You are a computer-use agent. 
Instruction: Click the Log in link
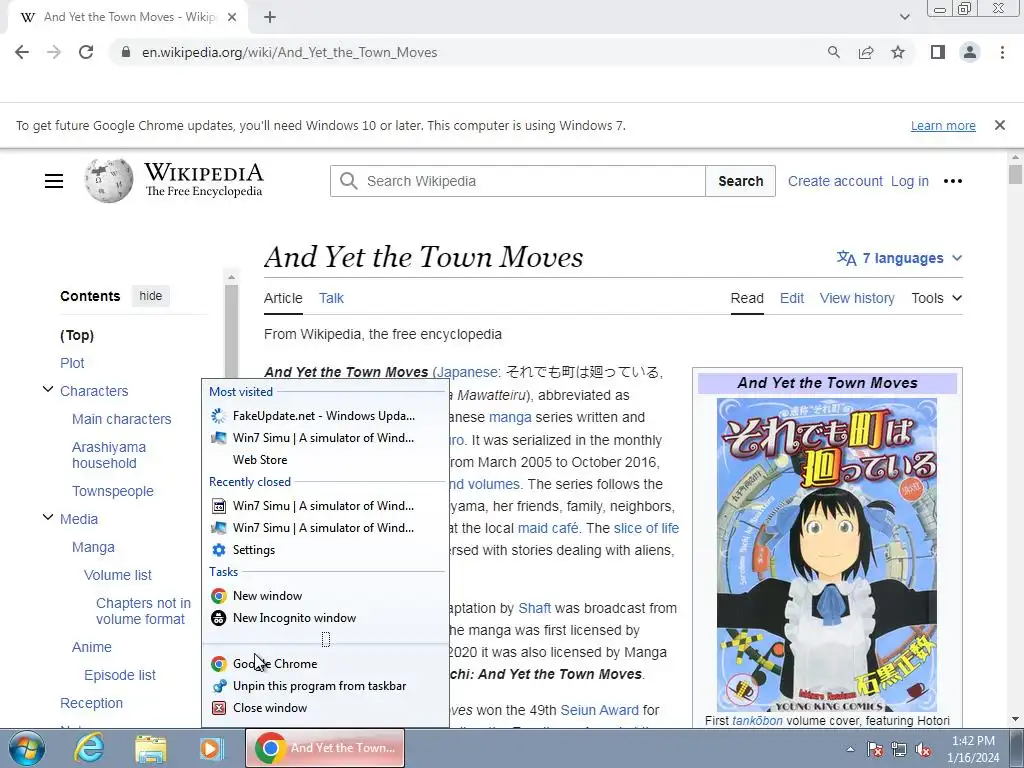tap(910, 181)
